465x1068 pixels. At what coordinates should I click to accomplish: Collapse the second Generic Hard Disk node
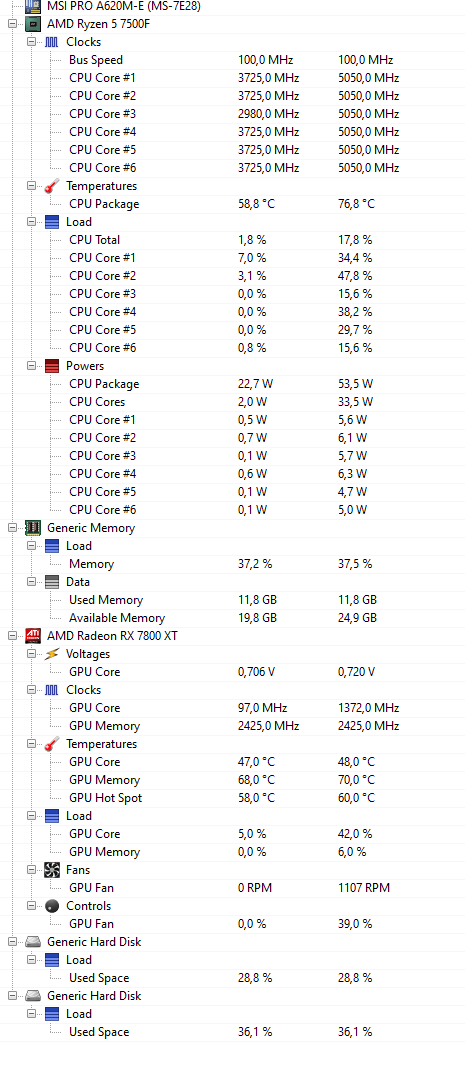pos(12,996)
